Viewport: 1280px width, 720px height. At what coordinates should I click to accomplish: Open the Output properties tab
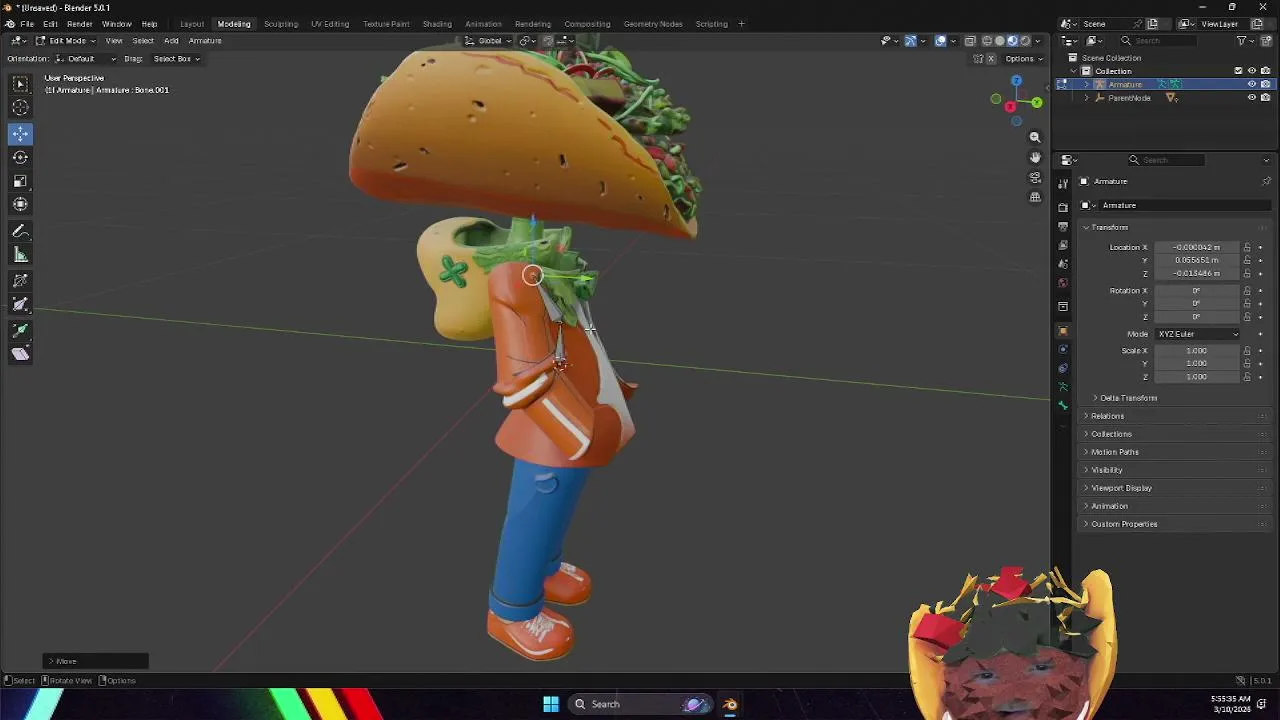[x=1063, y=227]
